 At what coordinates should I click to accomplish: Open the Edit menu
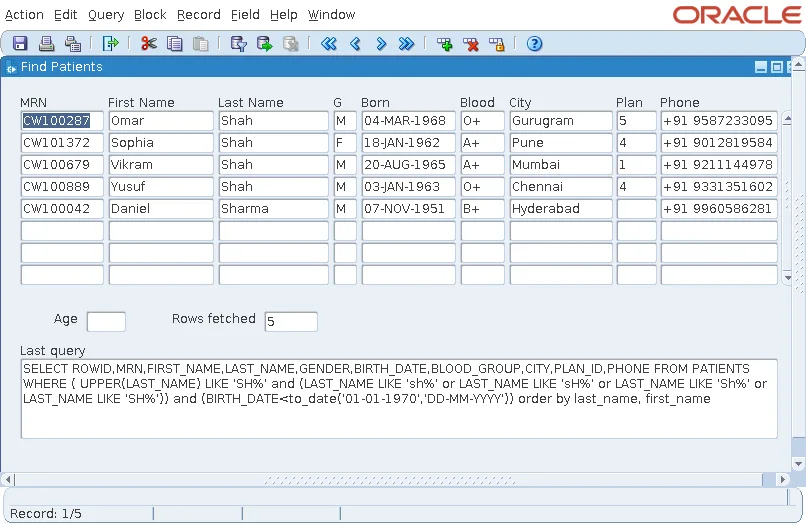(x=66, y=15)
